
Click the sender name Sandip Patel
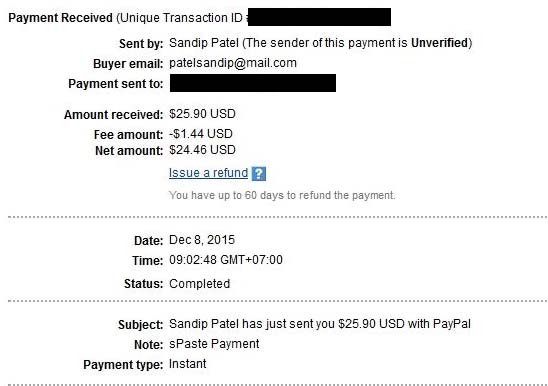pyautogui.click(x=204, y=43)
